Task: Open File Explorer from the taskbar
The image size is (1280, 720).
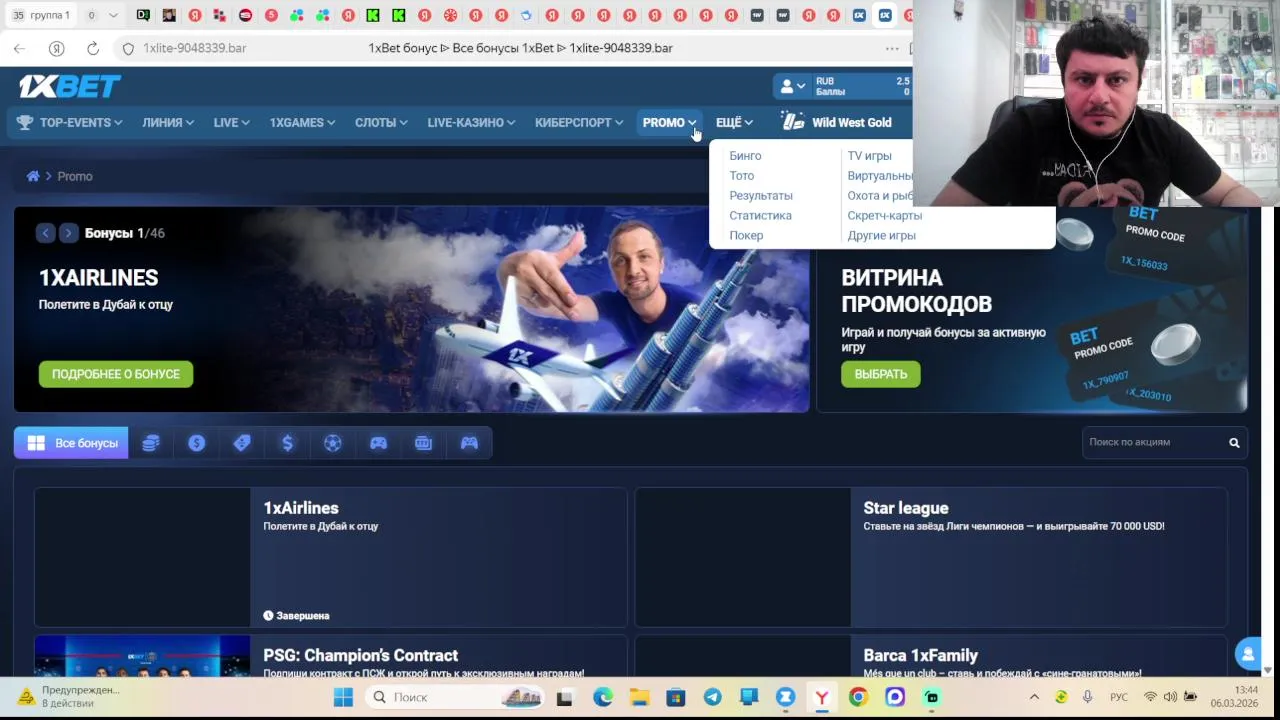Action: point(639,697)
